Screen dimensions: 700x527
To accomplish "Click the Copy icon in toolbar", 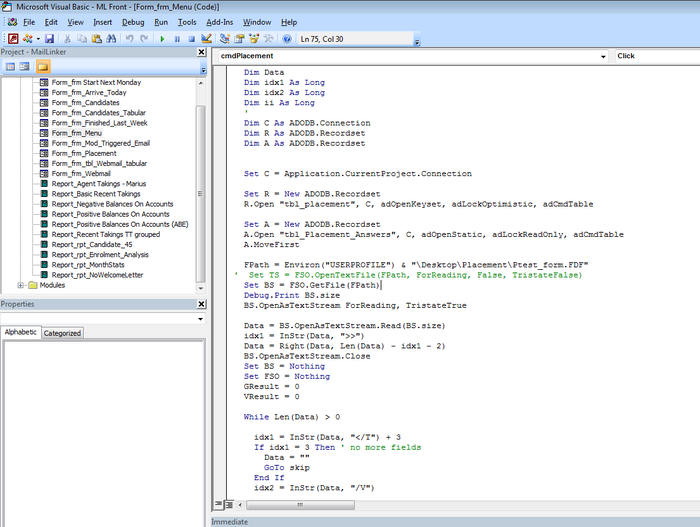I will (82, 39).
